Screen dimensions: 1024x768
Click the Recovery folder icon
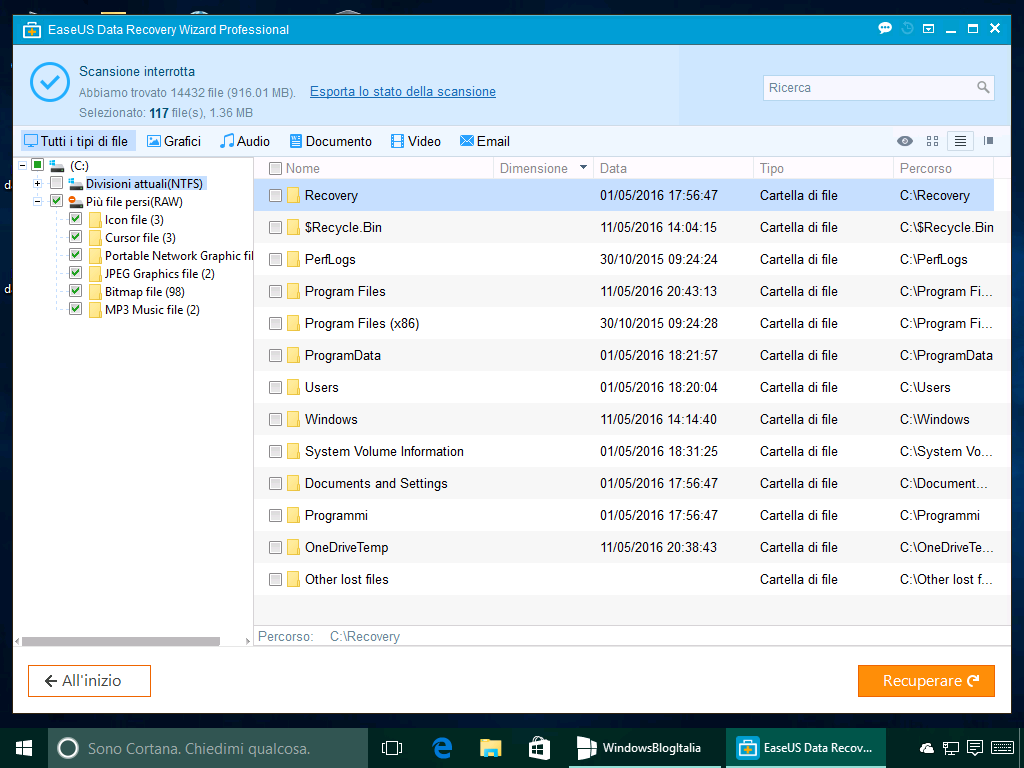point(293,195)
